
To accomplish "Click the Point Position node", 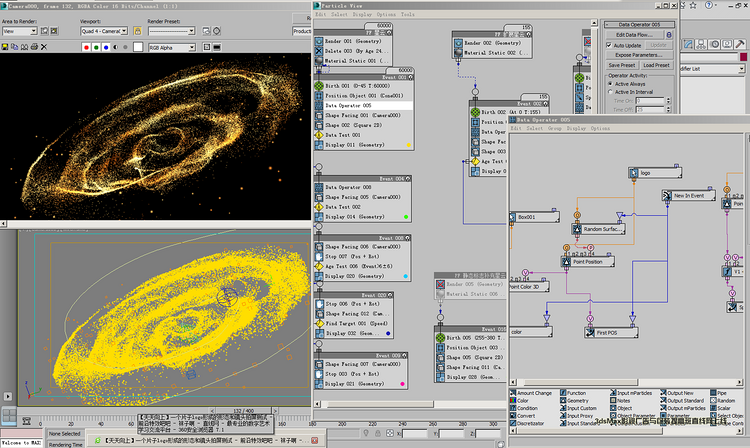I will point(588,262).
